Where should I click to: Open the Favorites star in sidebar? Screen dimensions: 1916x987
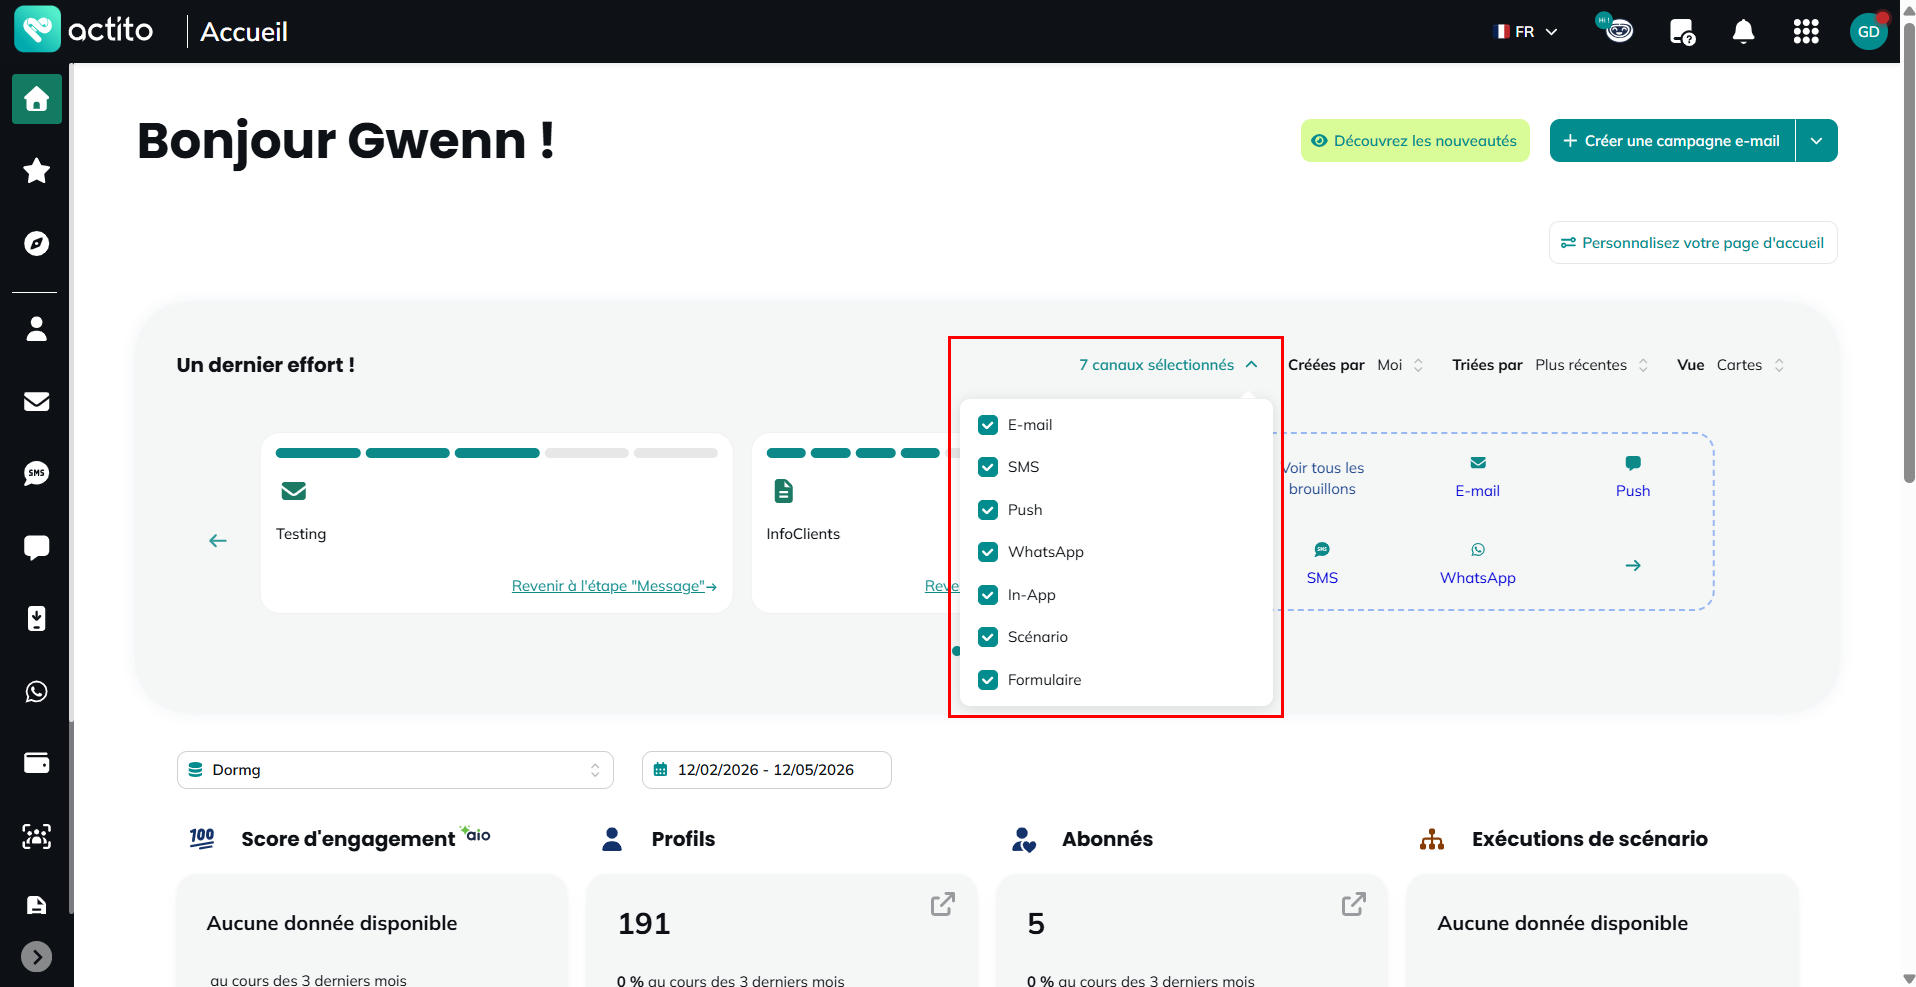point(37,171)
